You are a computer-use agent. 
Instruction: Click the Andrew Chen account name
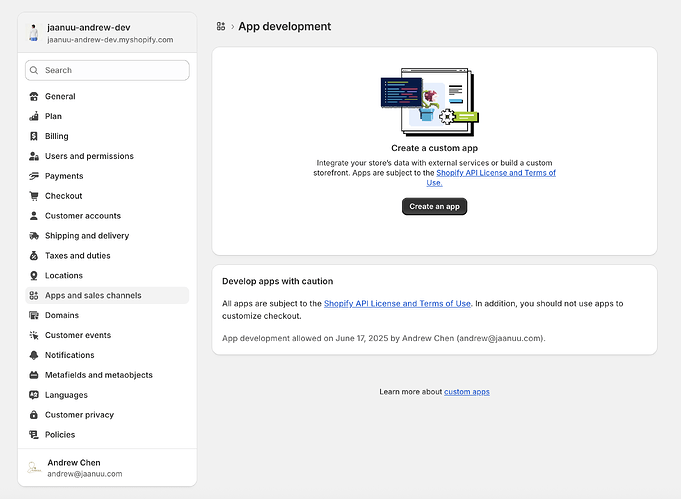click(x=74, y=463)
